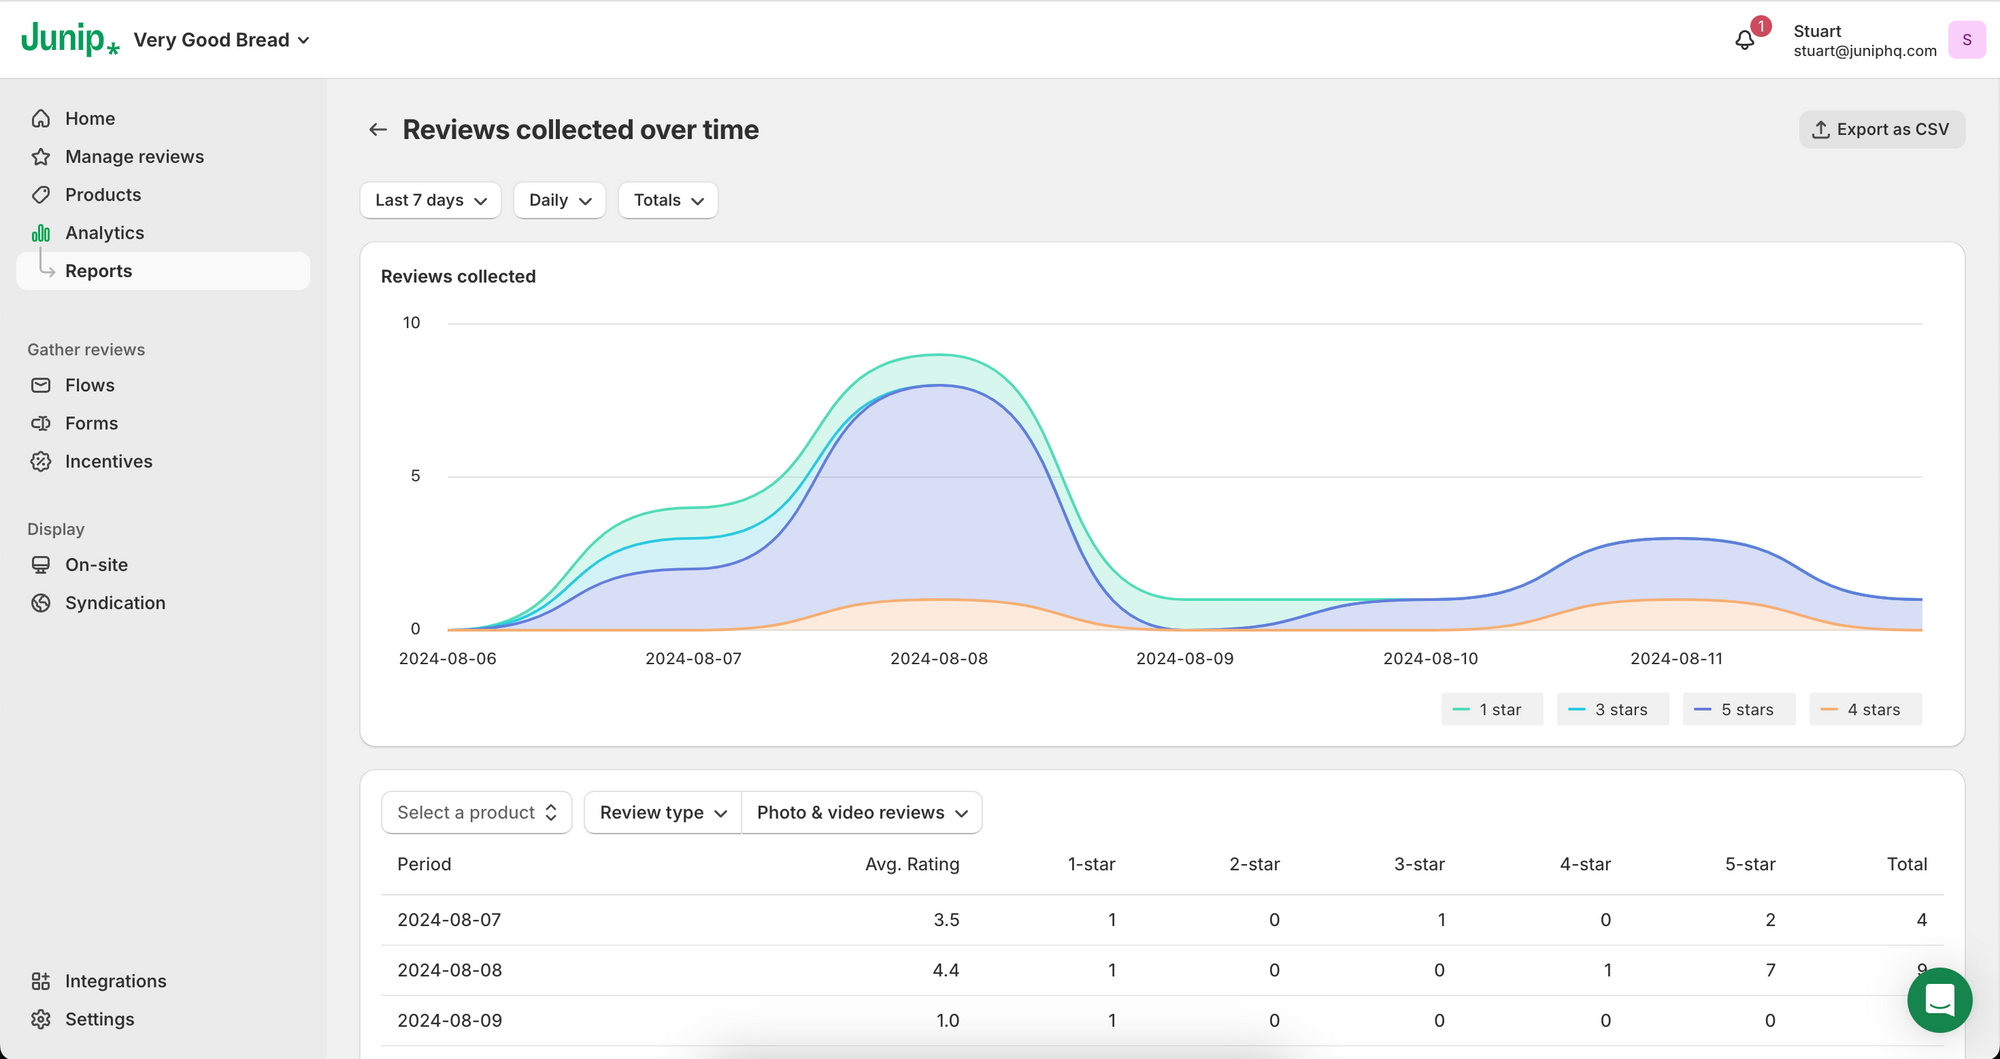
Task: Click the S user avatar
Action: click(1967, 40)
